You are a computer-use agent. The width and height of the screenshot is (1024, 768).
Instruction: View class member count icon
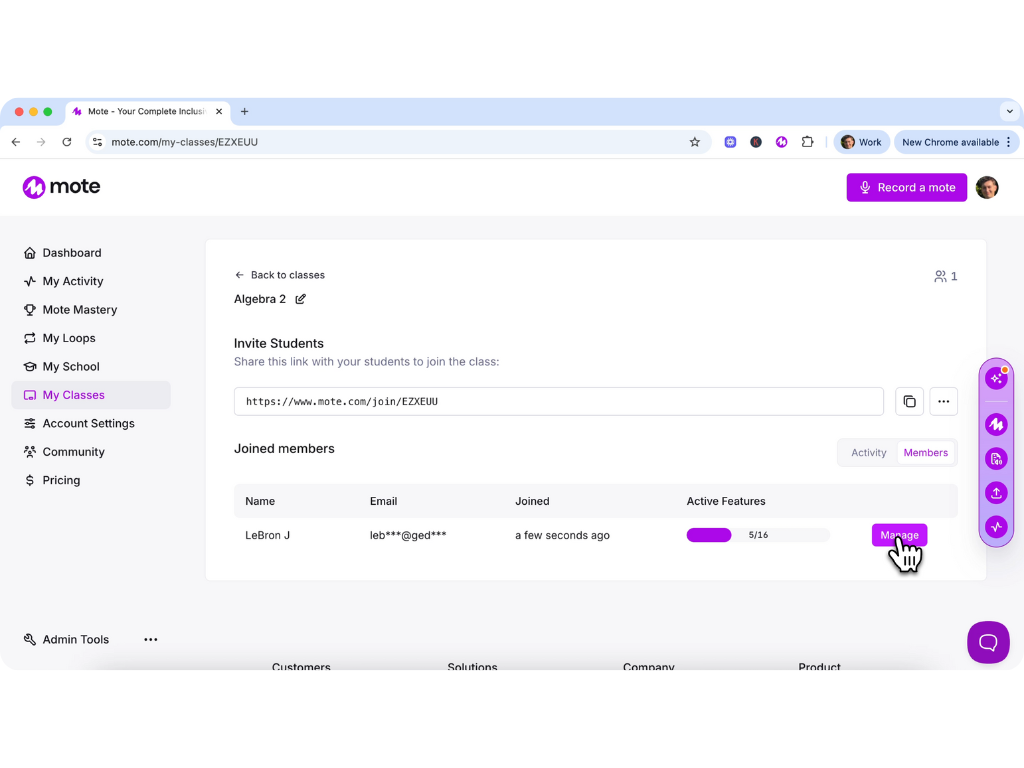pyautogui.click(x=945, y=276)
